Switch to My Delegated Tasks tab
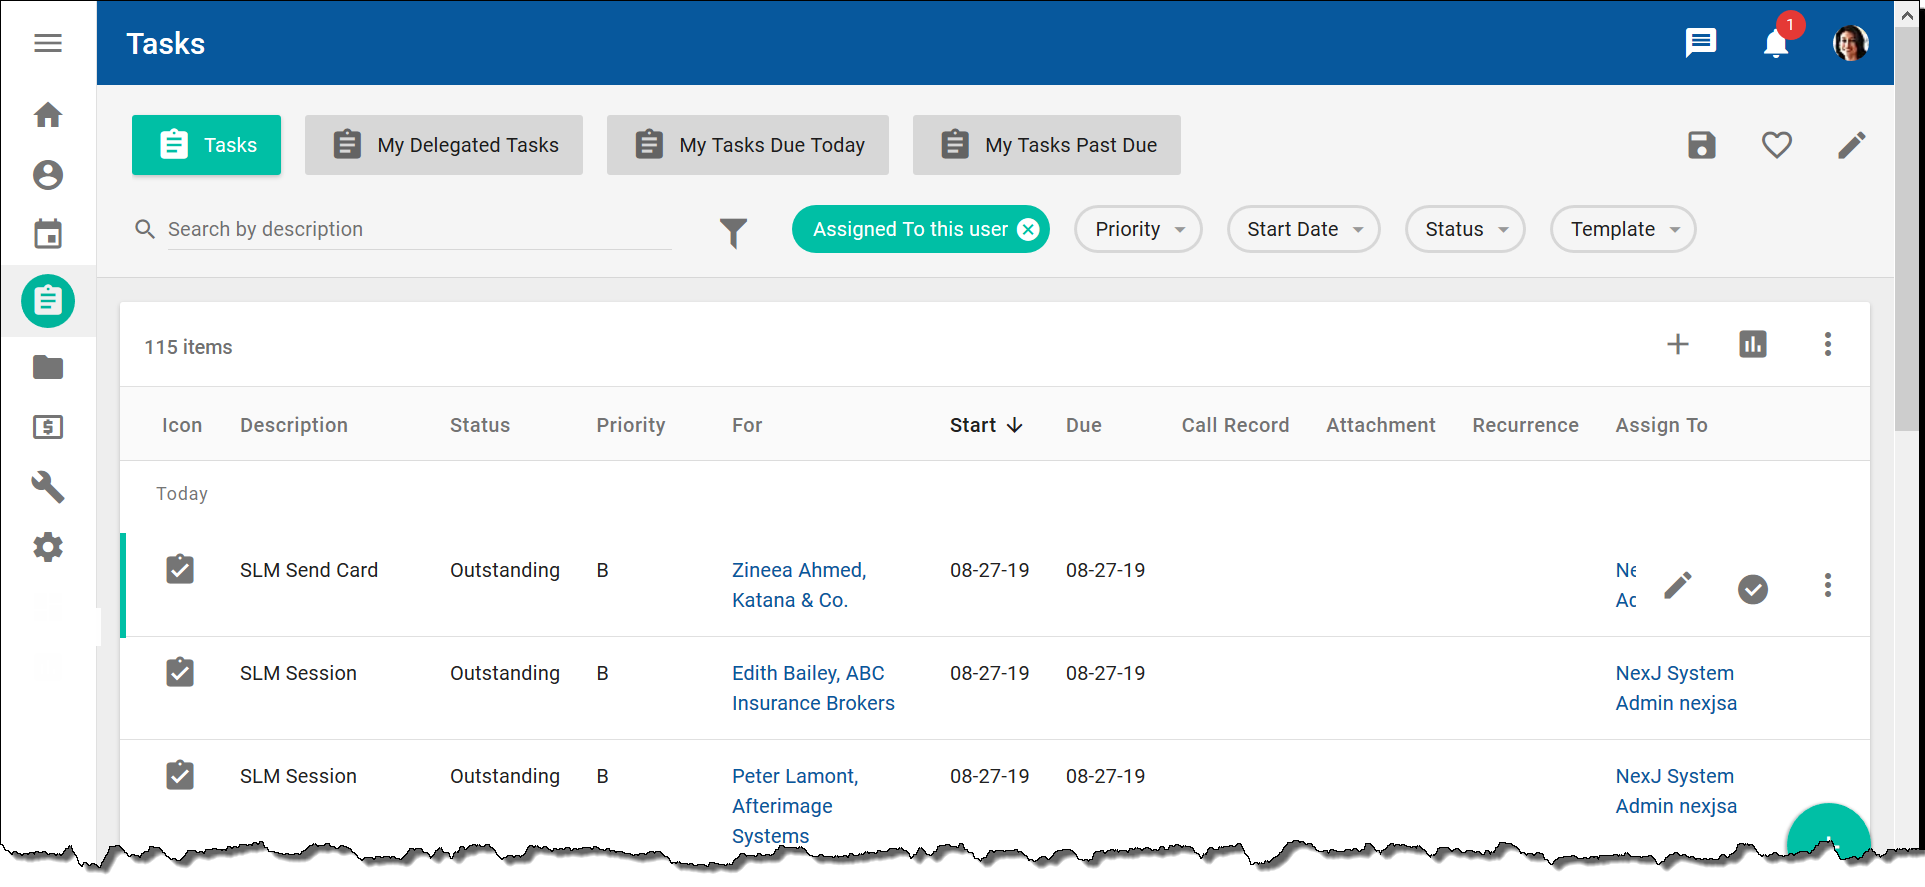 pos(443,145)
